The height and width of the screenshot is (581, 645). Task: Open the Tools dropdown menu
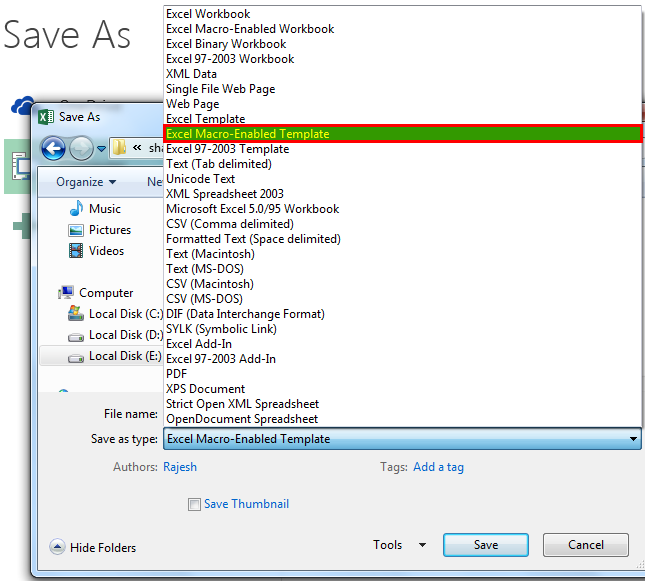[x=399, y=545]
